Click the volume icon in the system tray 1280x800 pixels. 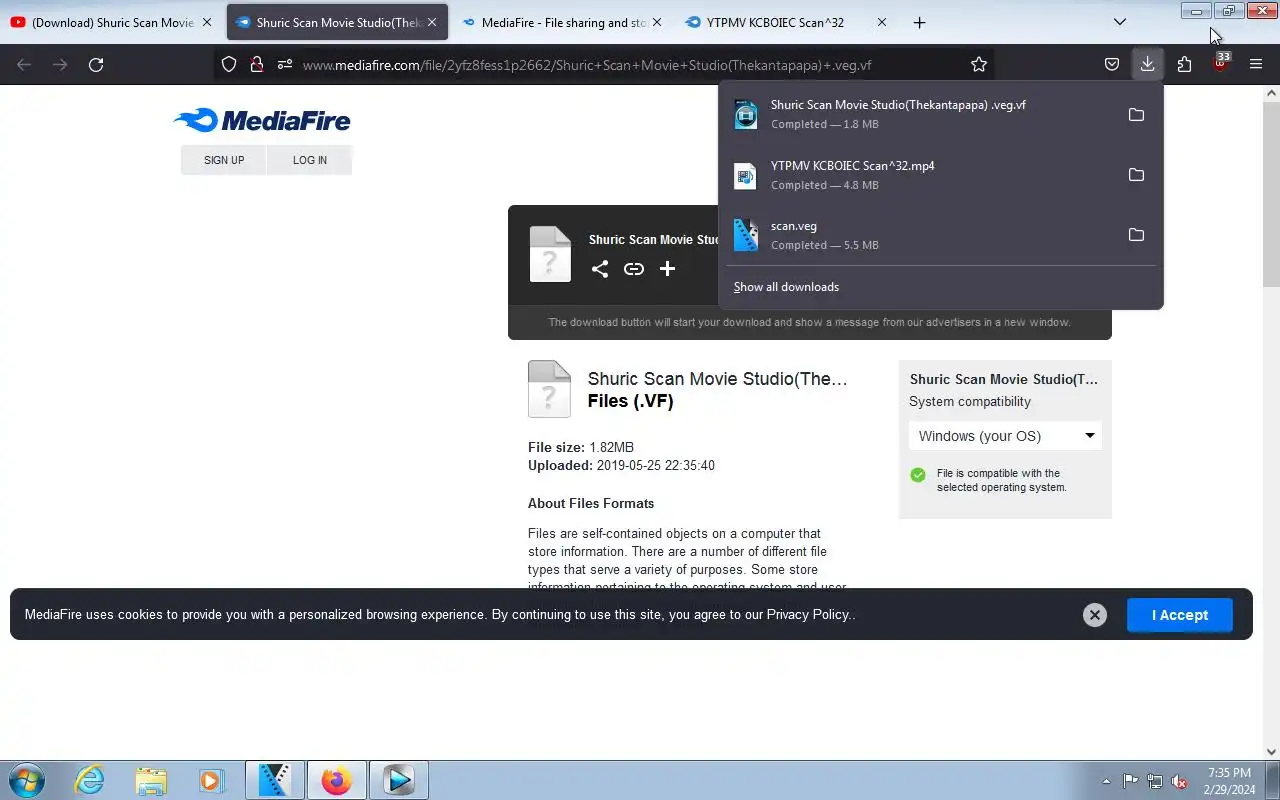[x=1180, y=781]
